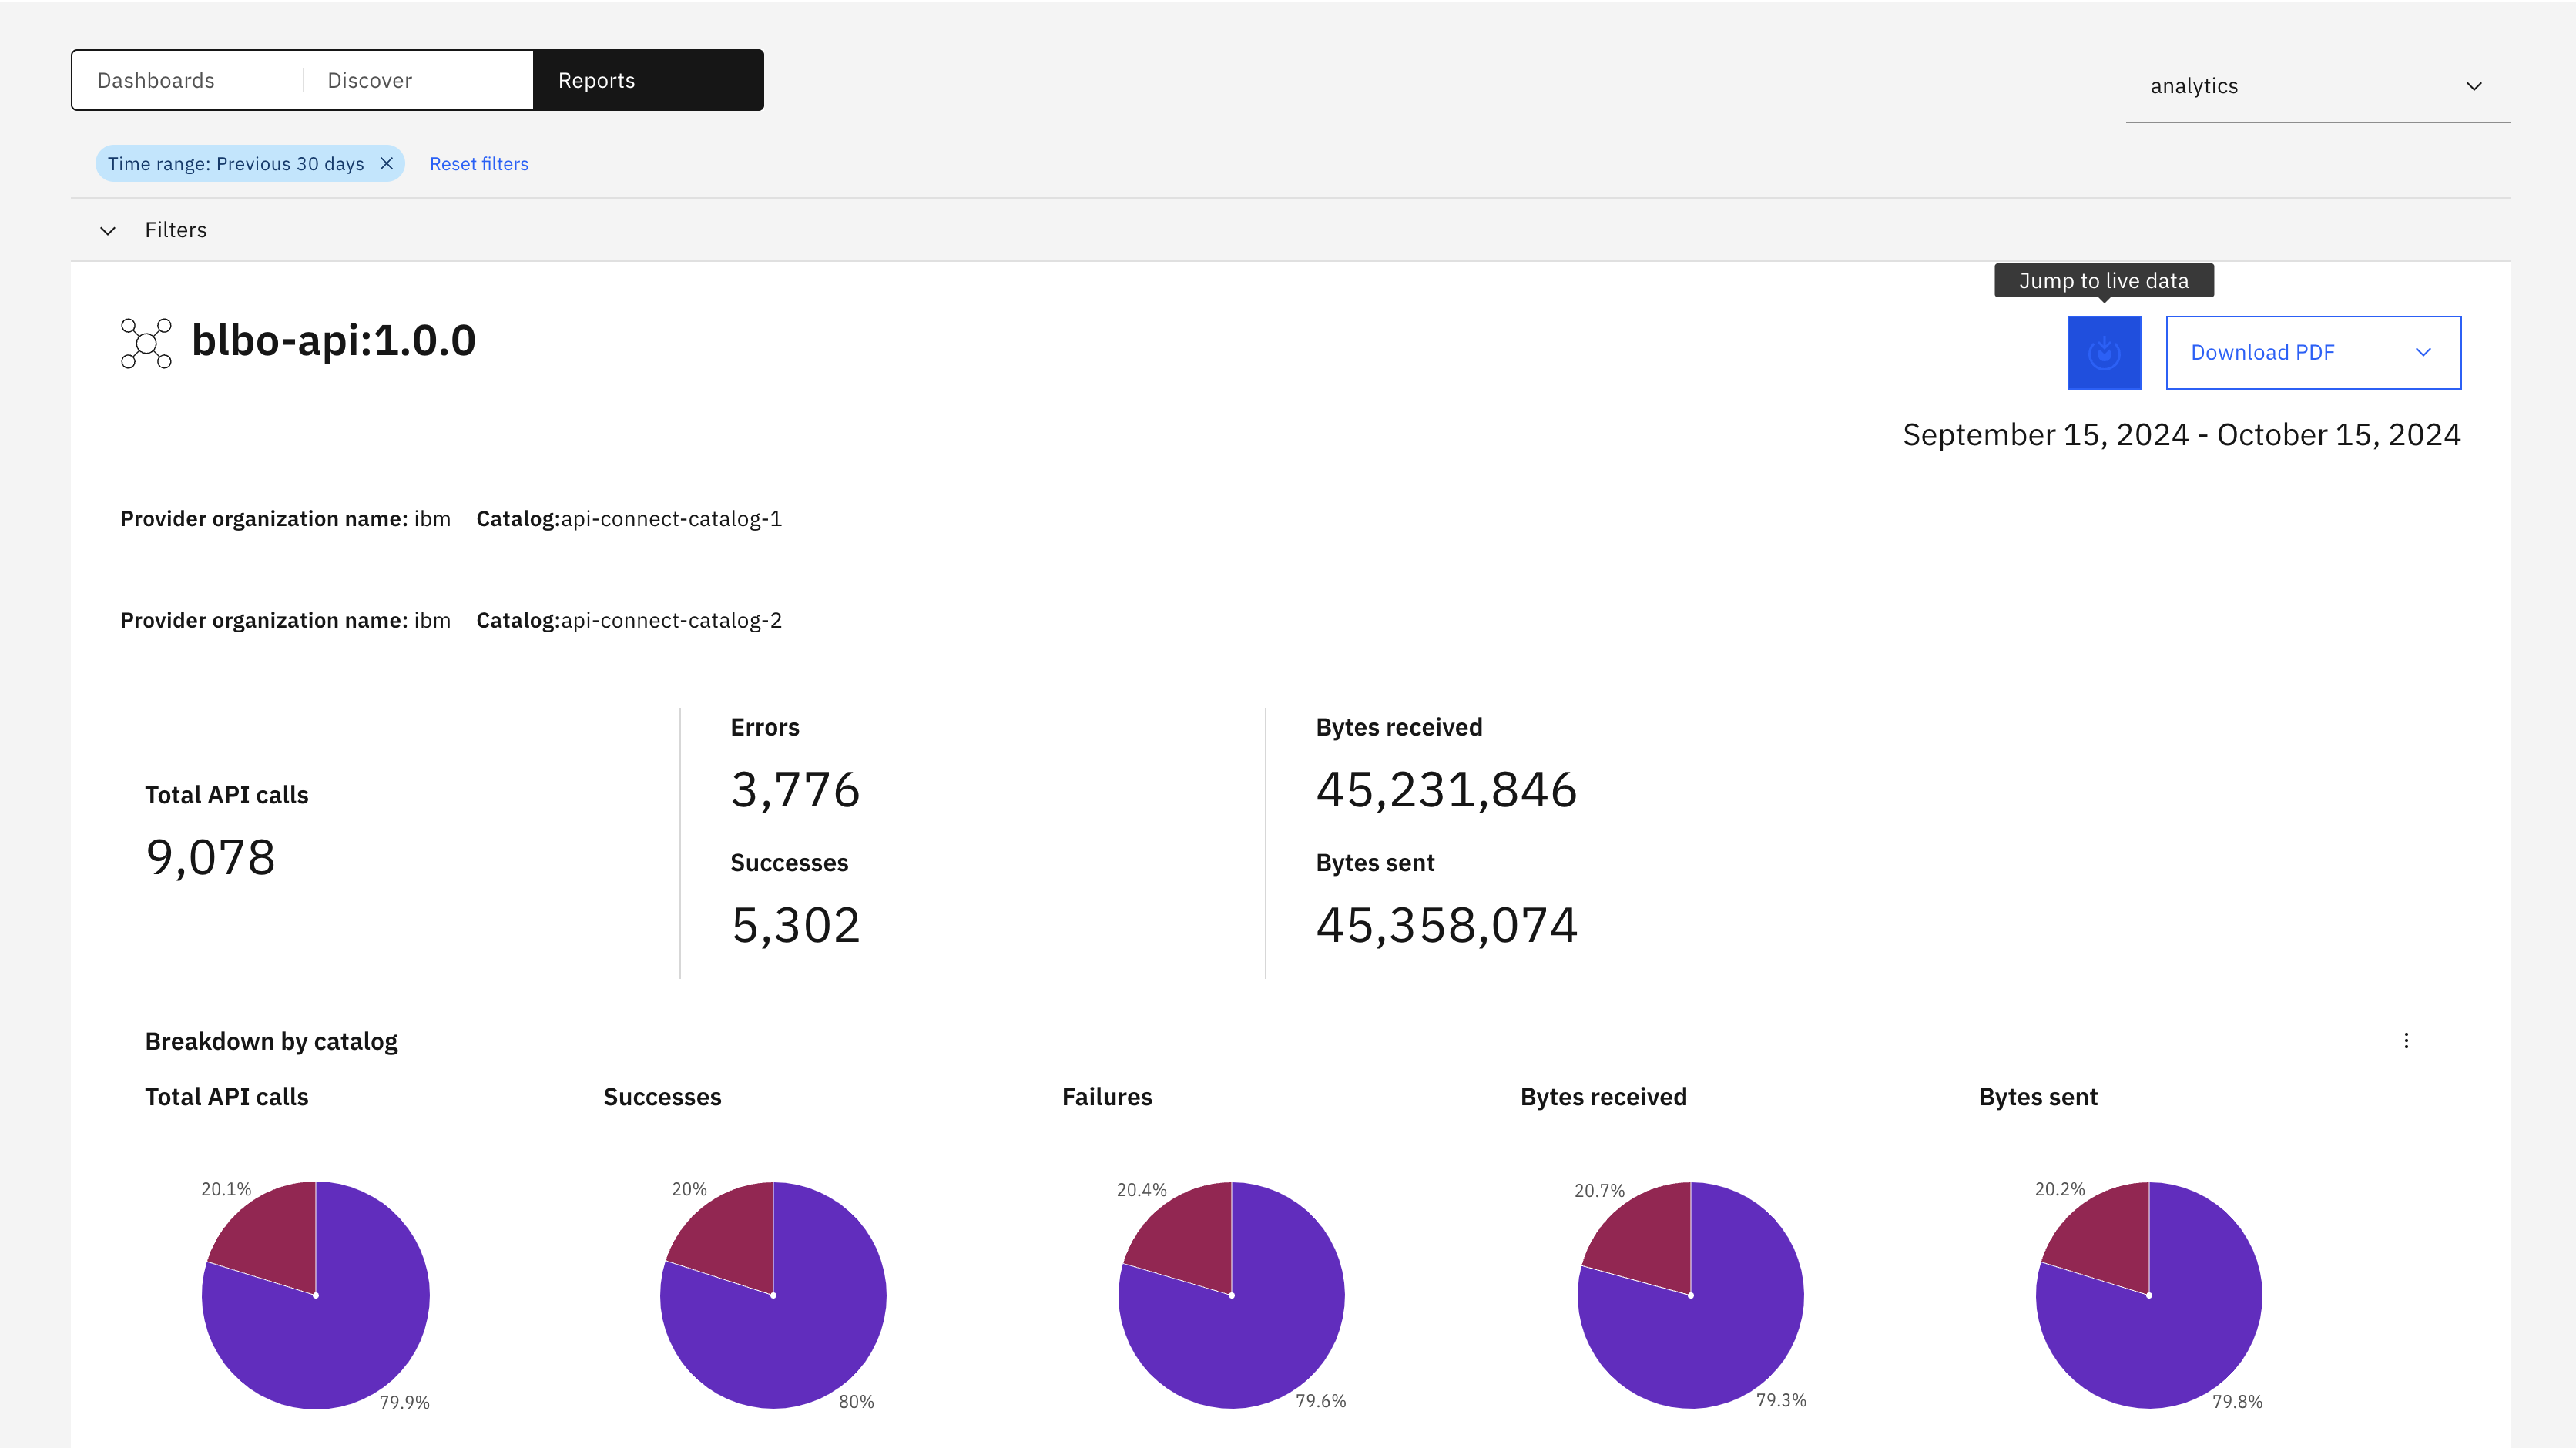Switch to the Dashboards tab
The width and height of the screenshot is (2576, 1448).
coord(187,80)
